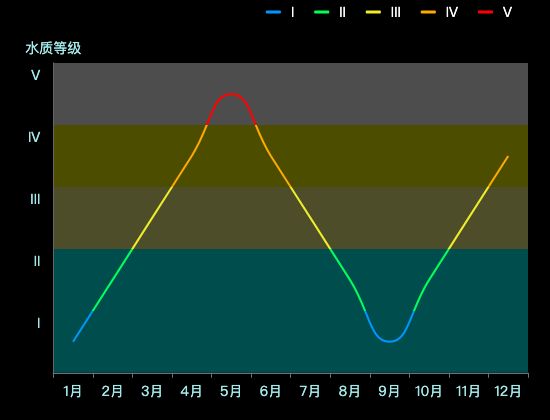Toggle the red V series legend marker

click(485, 12)
